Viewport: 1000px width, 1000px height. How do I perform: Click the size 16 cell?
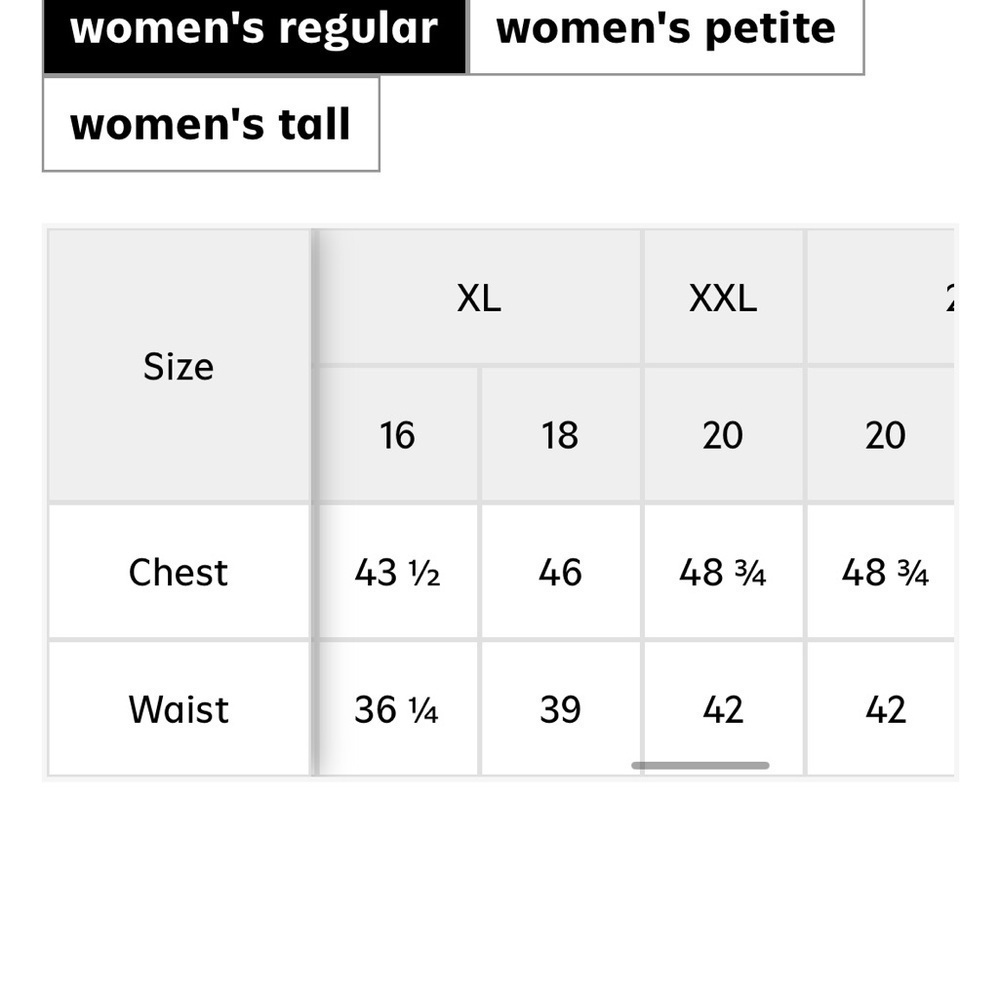coord(397,435)
